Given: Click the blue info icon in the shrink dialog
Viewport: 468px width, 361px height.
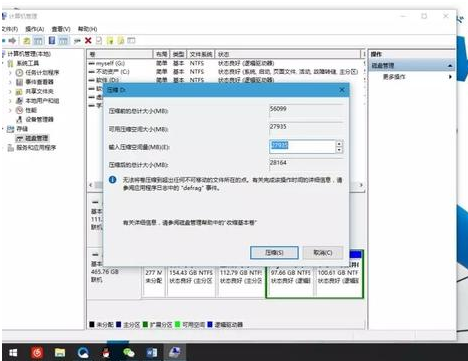Looking at the screenshot, I should (113, 180).
